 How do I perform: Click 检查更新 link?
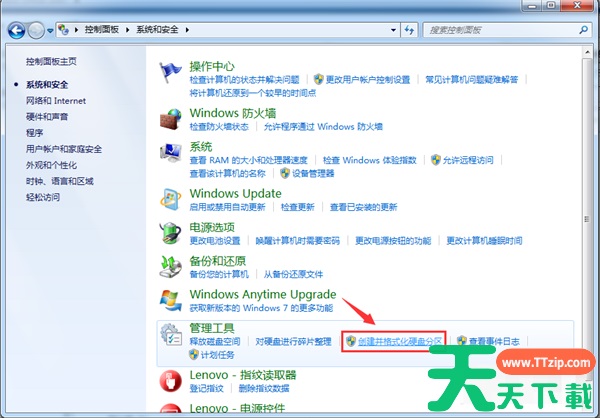(x=298, y=207)
